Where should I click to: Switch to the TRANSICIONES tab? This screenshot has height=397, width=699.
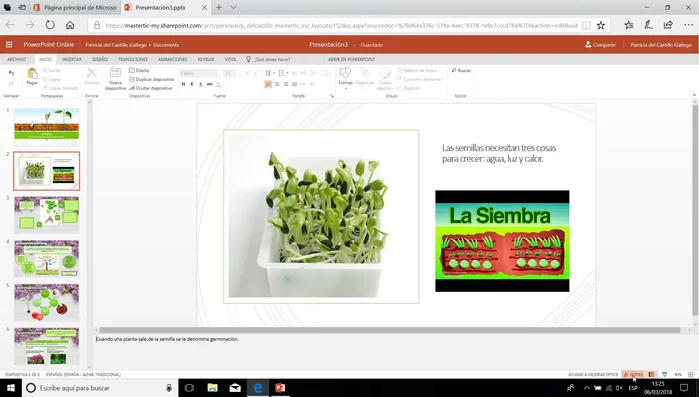click(x=133, y=59)
